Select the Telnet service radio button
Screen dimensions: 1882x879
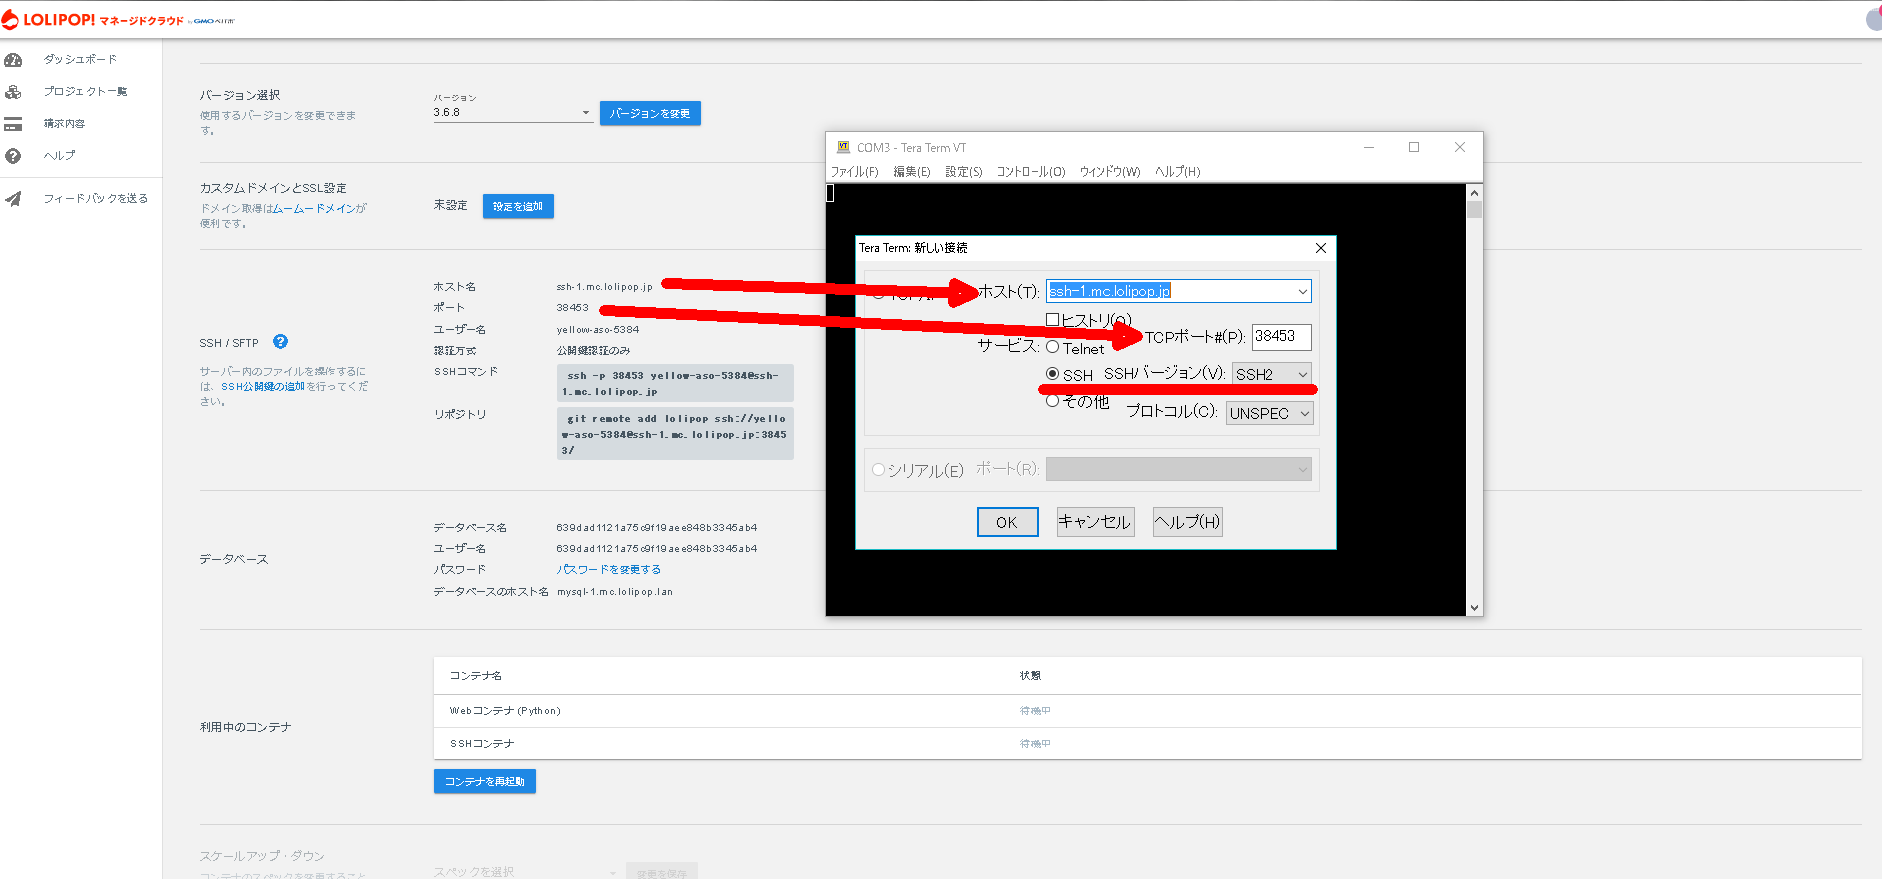coord(1052,347)
